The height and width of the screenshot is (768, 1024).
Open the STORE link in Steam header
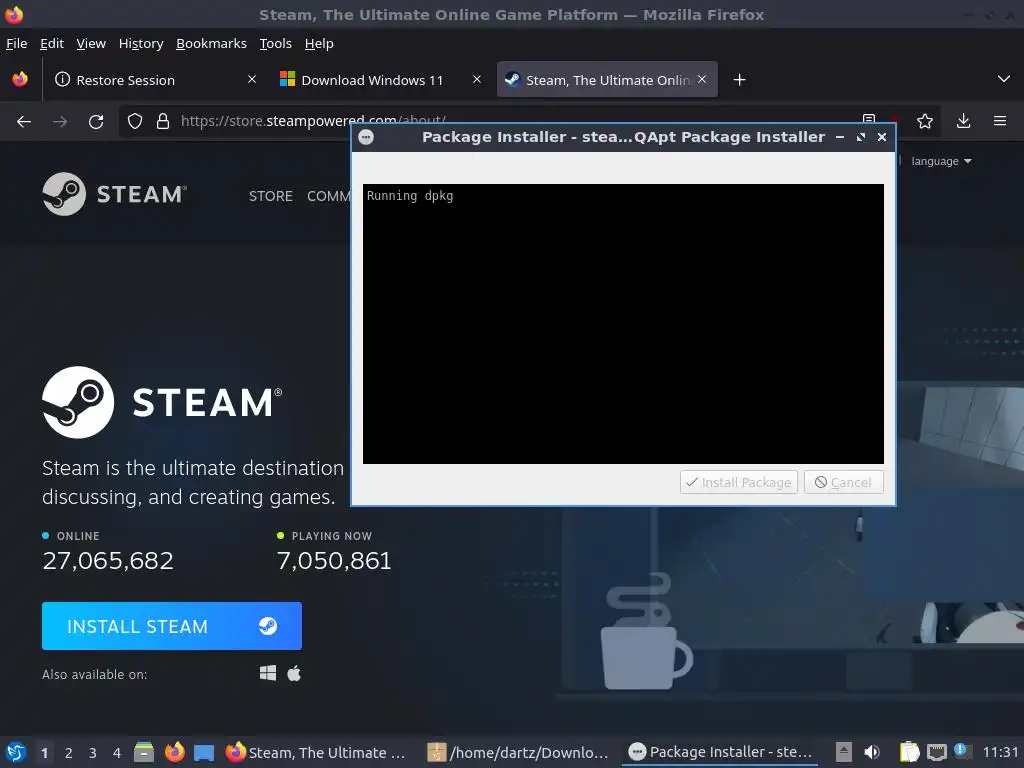(270, 196)
